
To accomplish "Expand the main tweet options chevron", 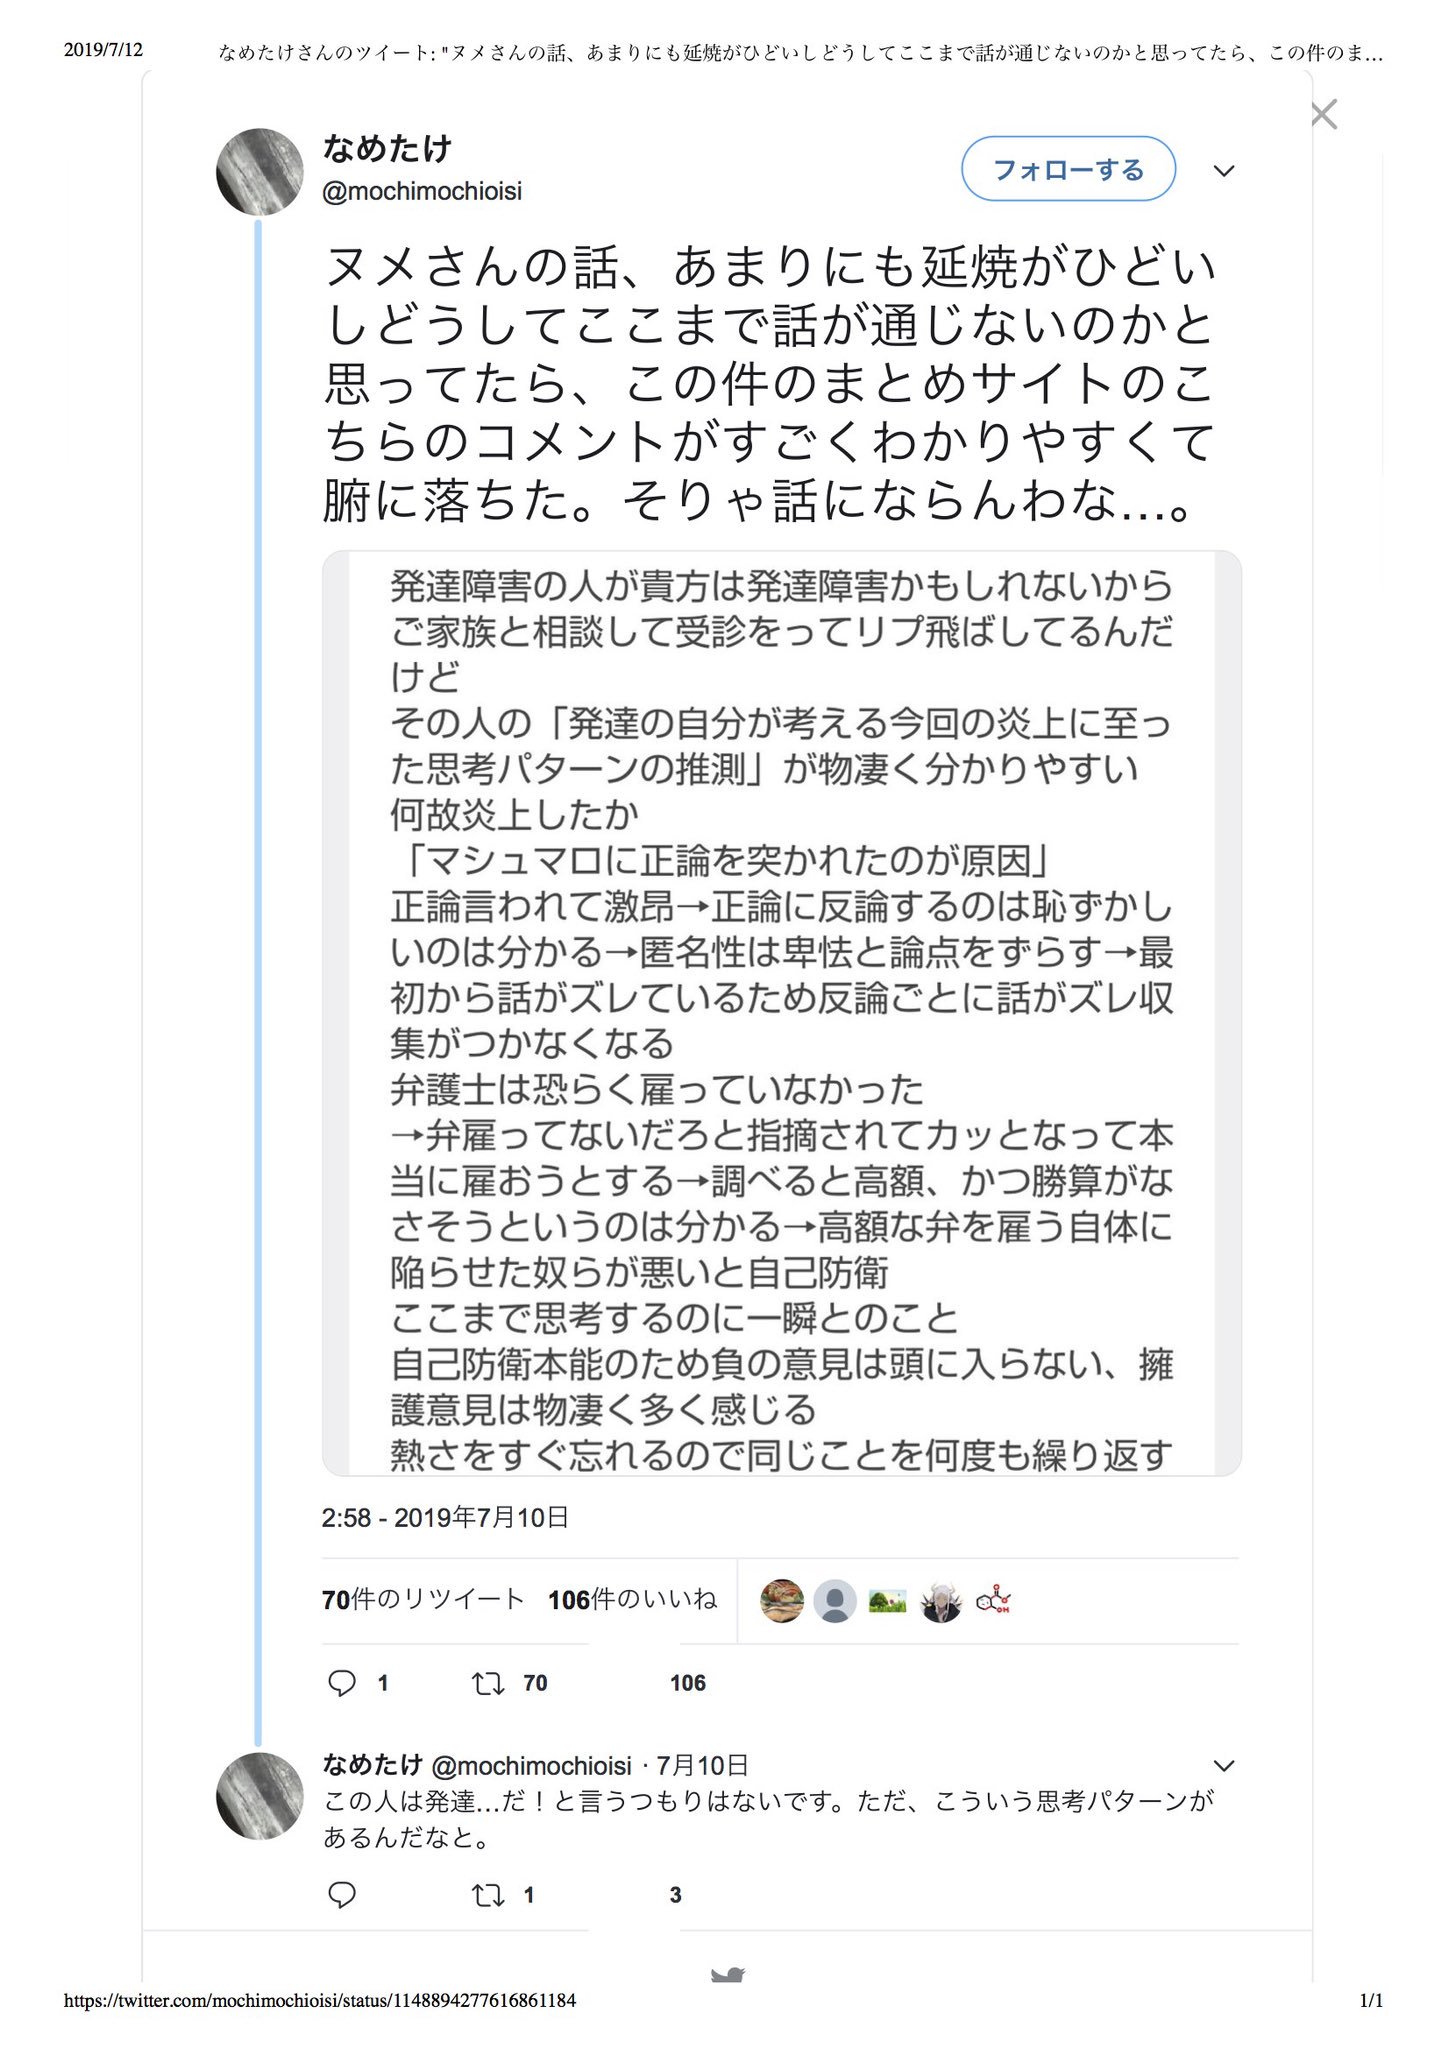I will click(1224, 171).
